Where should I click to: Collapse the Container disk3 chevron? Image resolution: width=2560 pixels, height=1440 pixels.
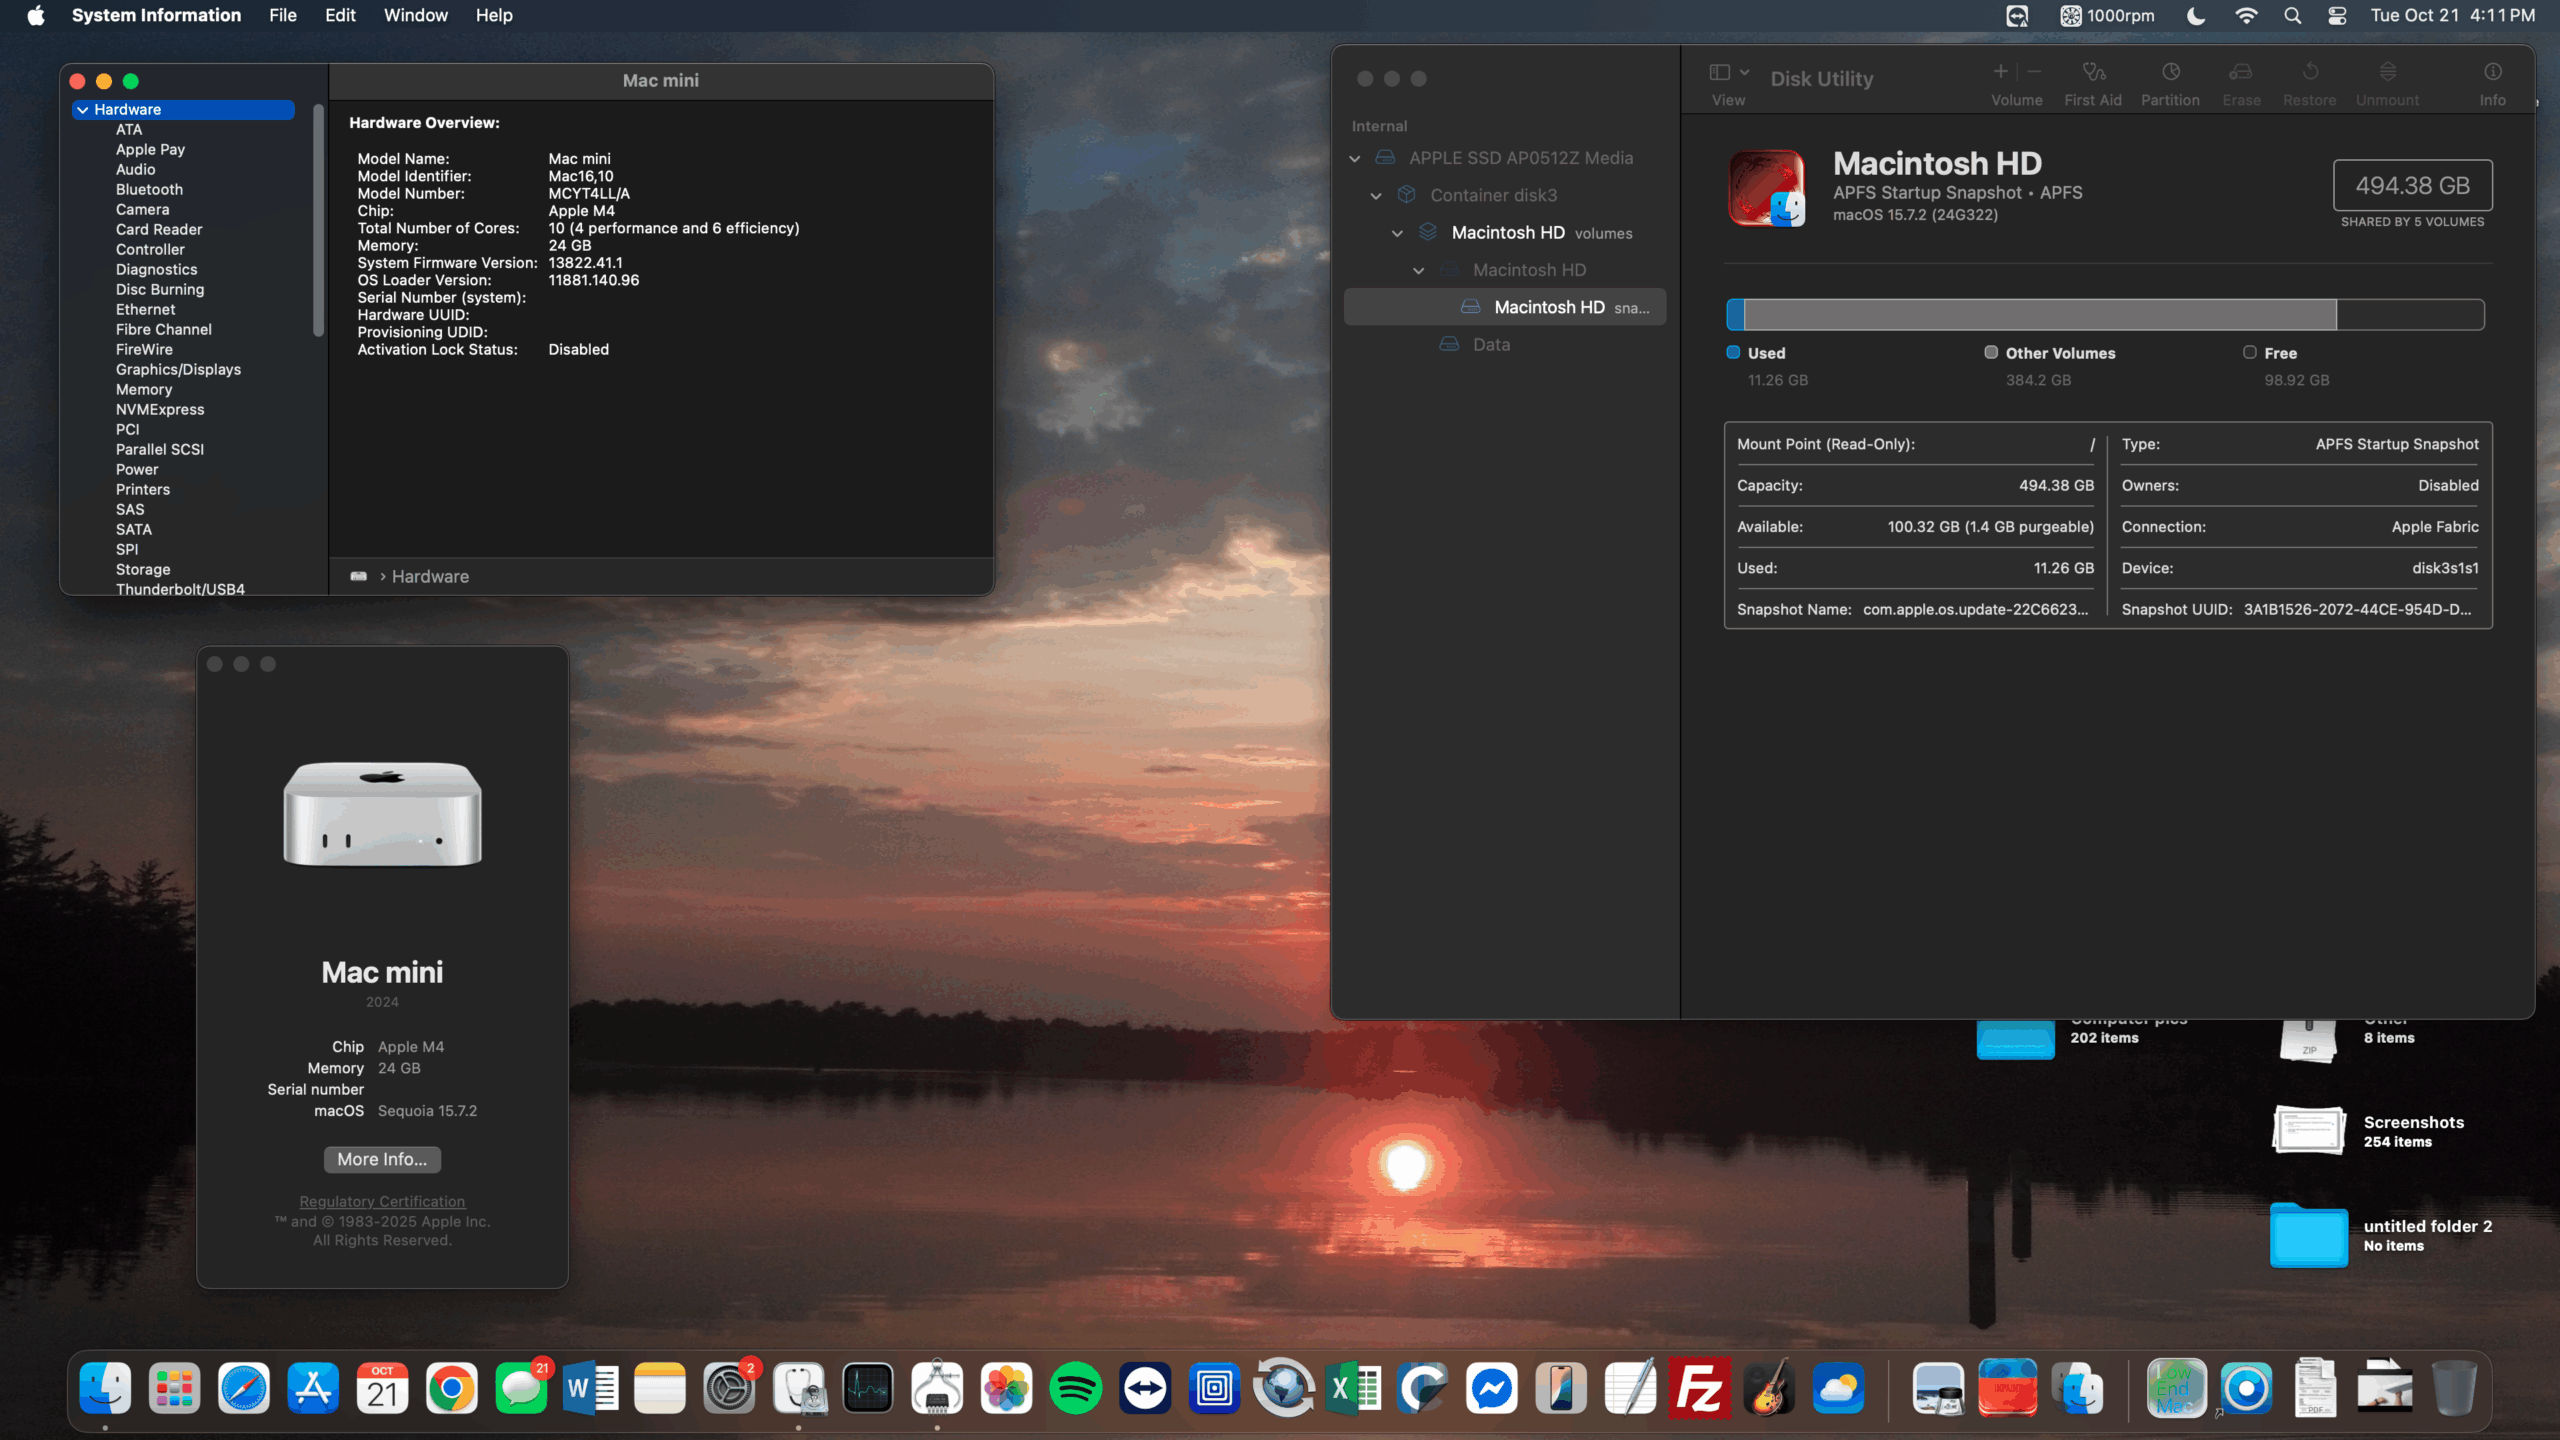pyautogui.click(x=1376, y=196)
